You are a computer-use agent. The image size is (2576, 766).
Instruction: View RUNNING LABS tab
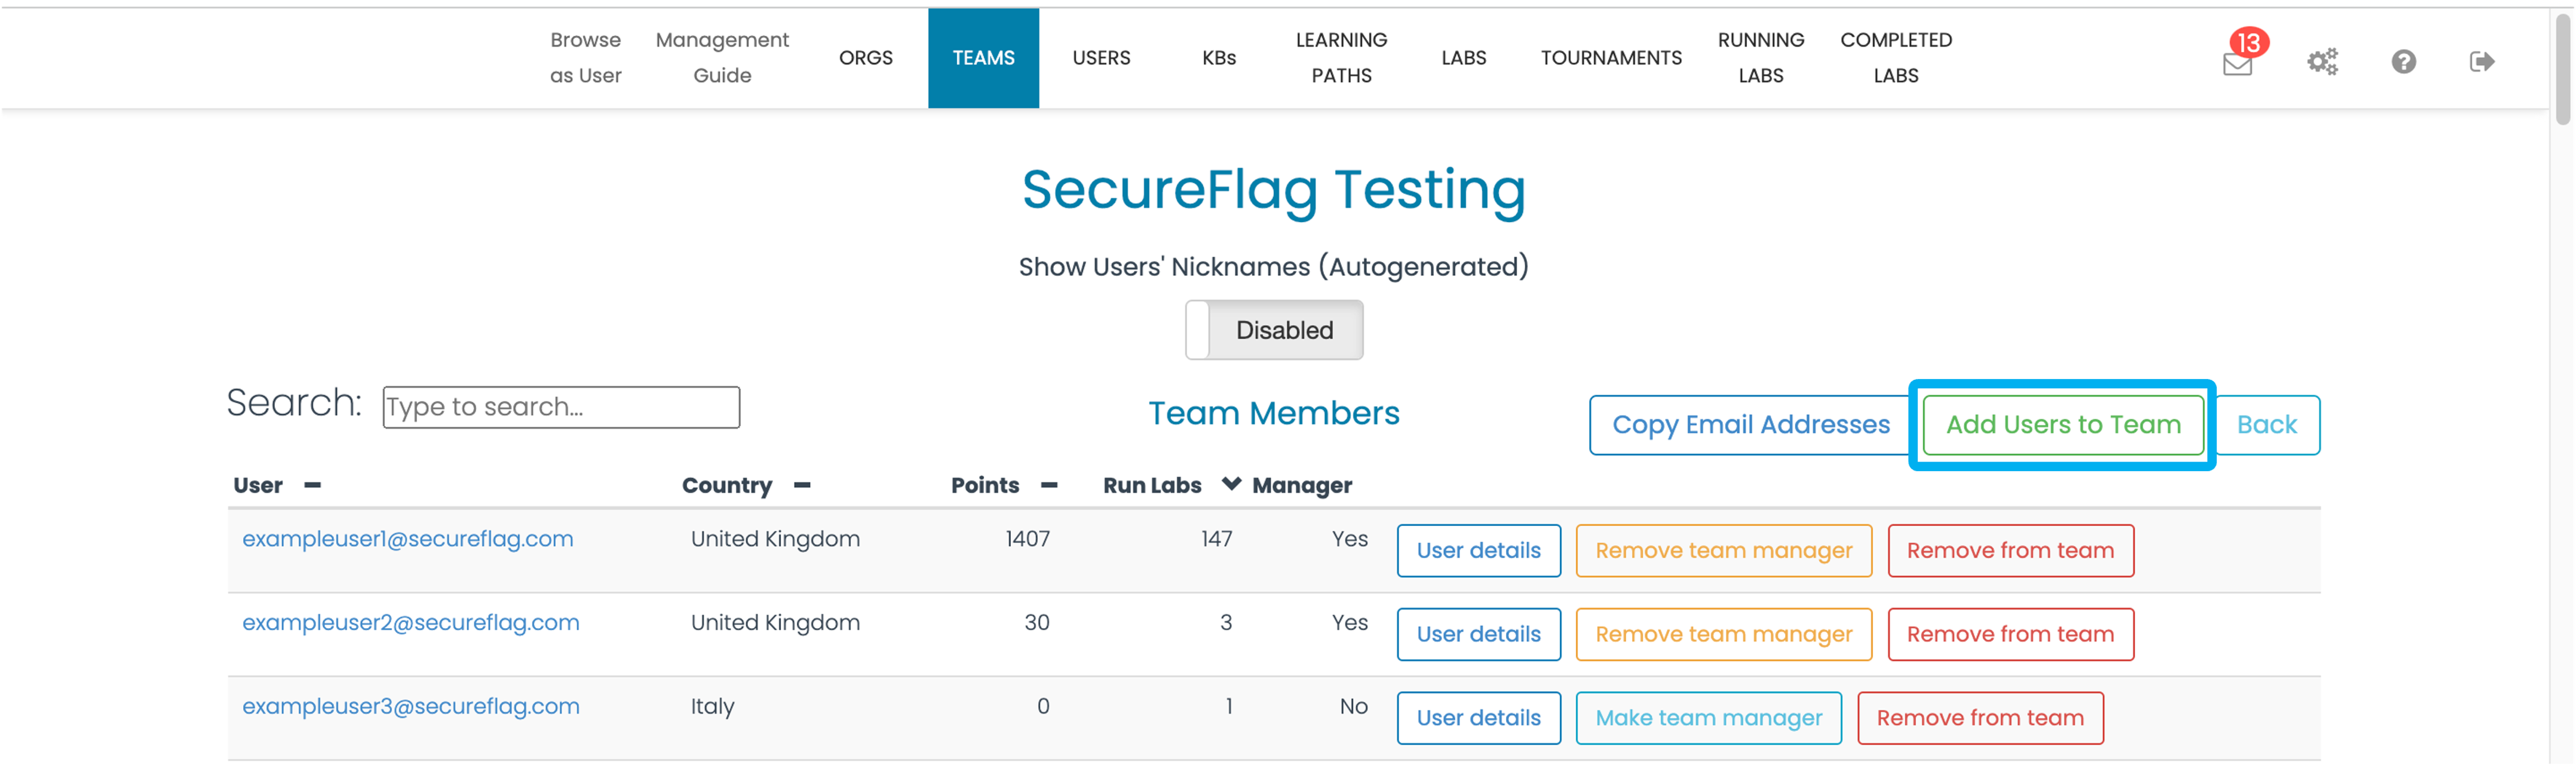pos(1760,58)
